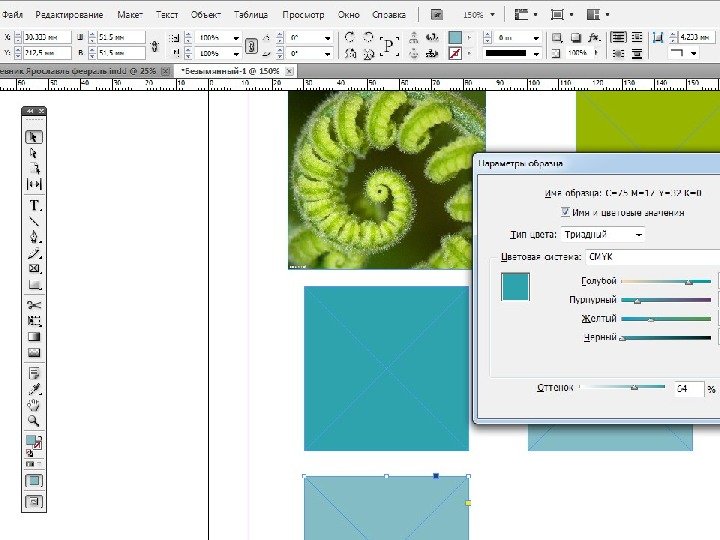Select the Type (T) tool

(x=34, y=205)
